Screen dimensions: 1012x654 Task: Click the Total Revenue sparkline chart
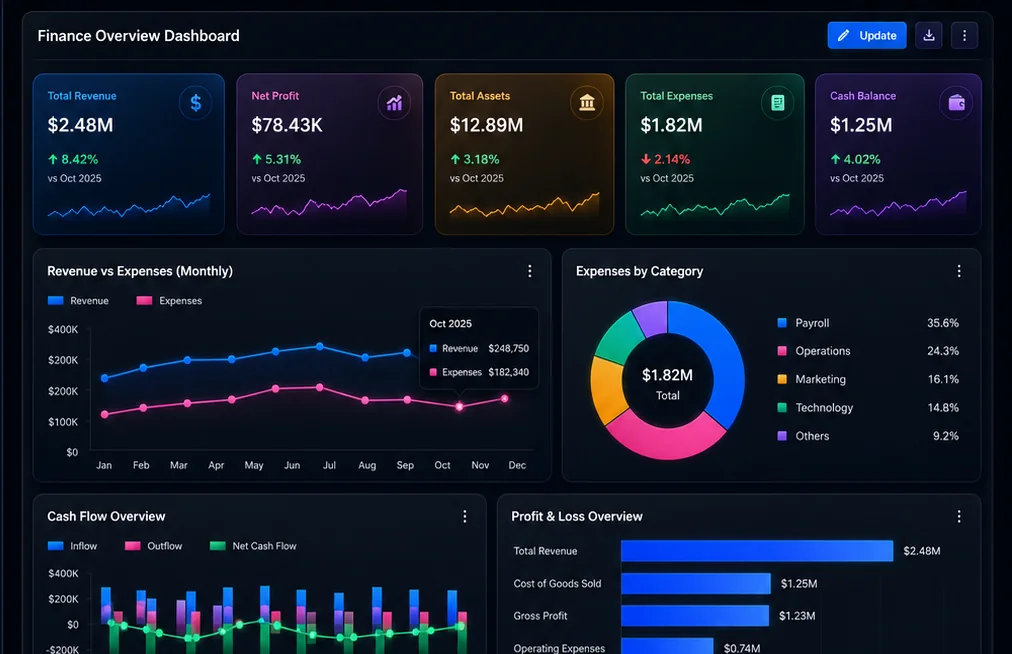[x=128, y=205]
